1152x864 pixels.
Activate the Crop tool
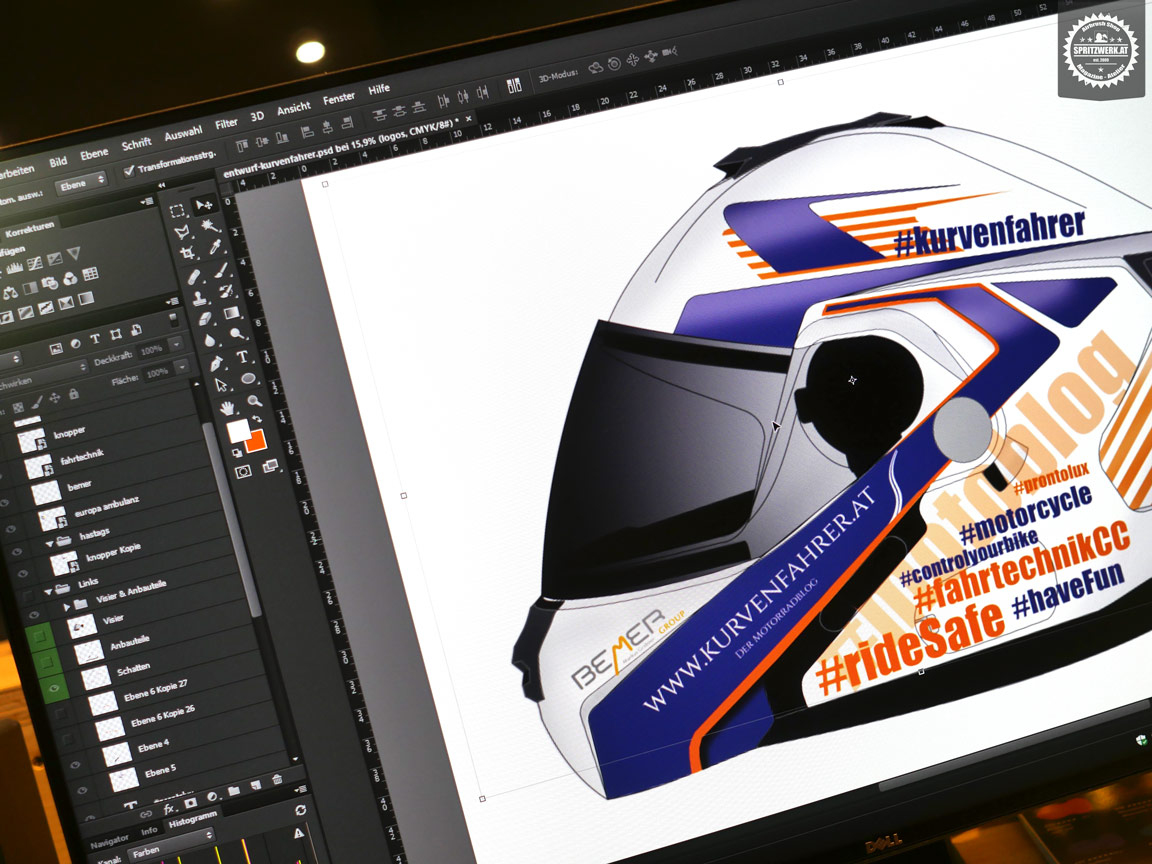(x=187, y=255)
